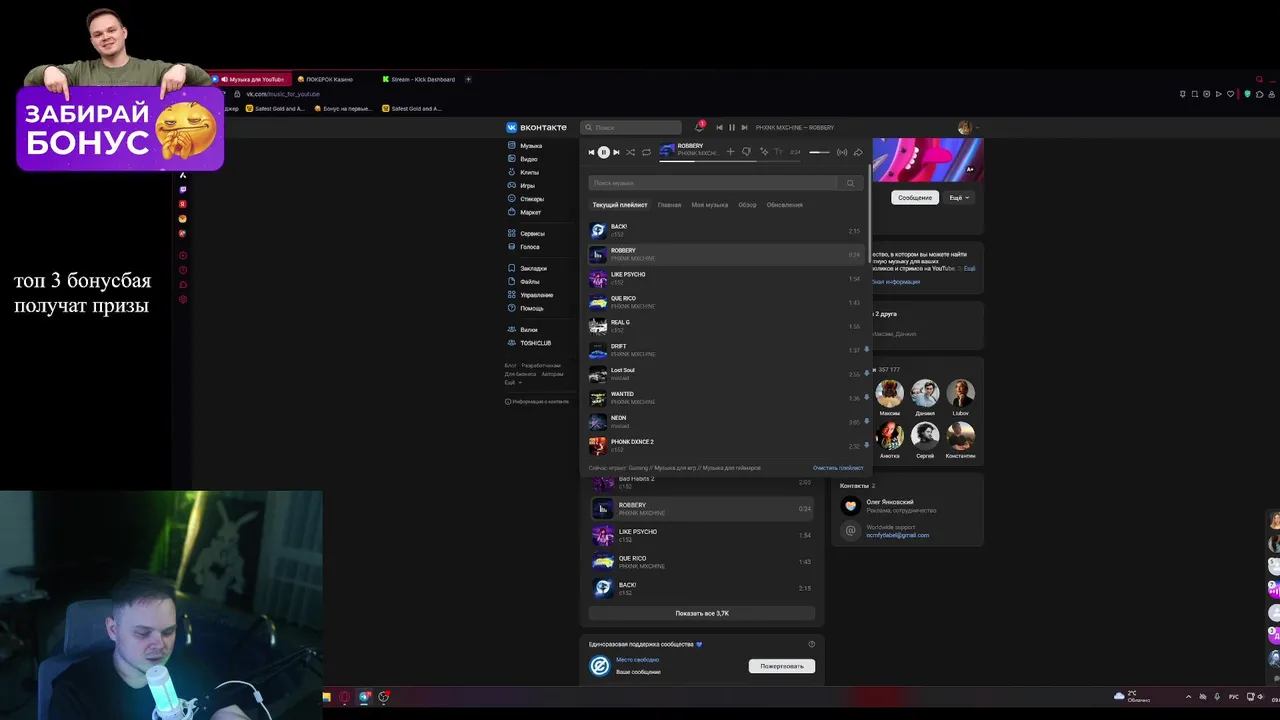Open the Обзор tab

pos(747,205)
